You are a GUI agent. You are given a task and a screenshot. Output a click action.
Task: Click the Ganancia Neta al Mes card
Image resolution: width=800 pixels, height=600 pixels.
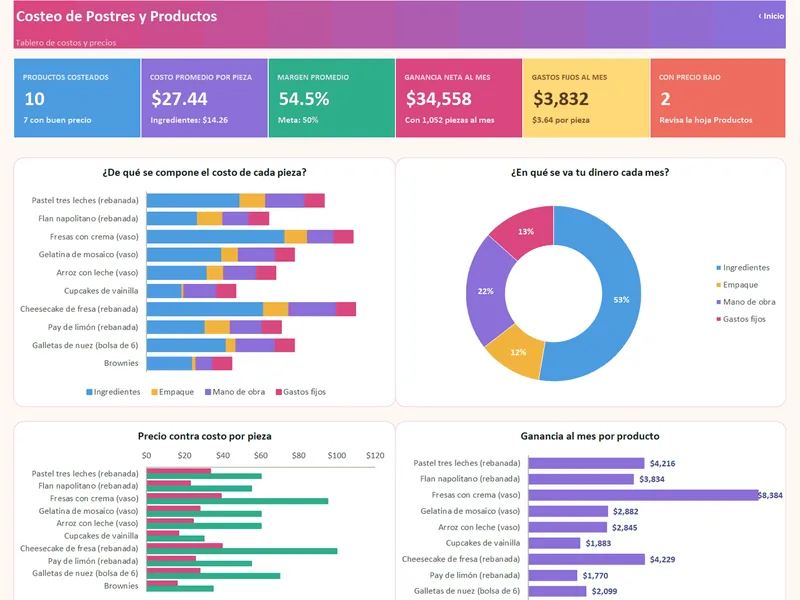point(459,98)
